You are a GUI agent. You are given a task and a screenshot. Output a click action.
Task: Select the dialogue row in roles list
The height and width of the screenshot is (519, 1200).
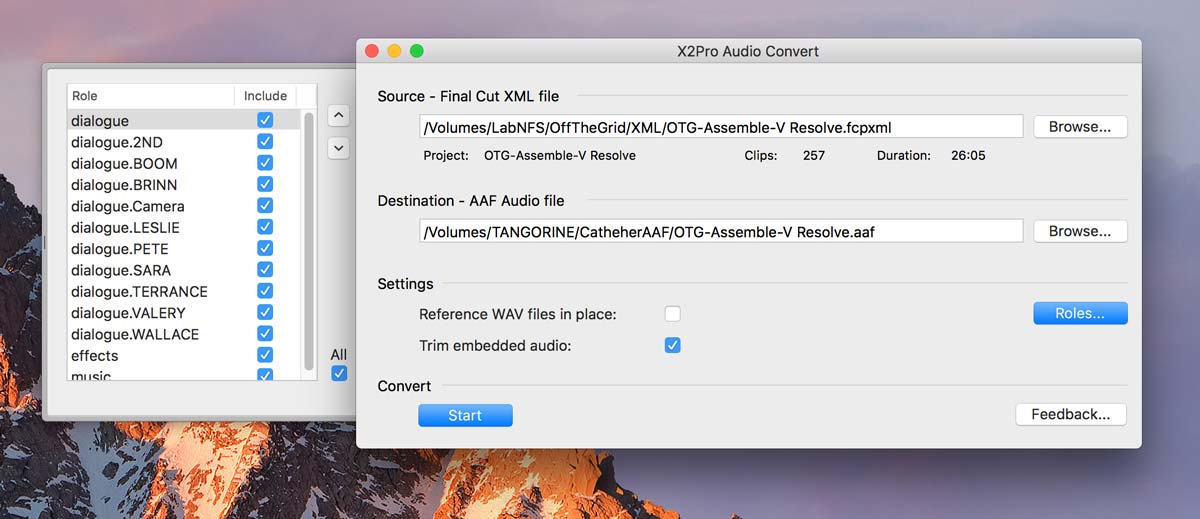[x=183, y=120]
